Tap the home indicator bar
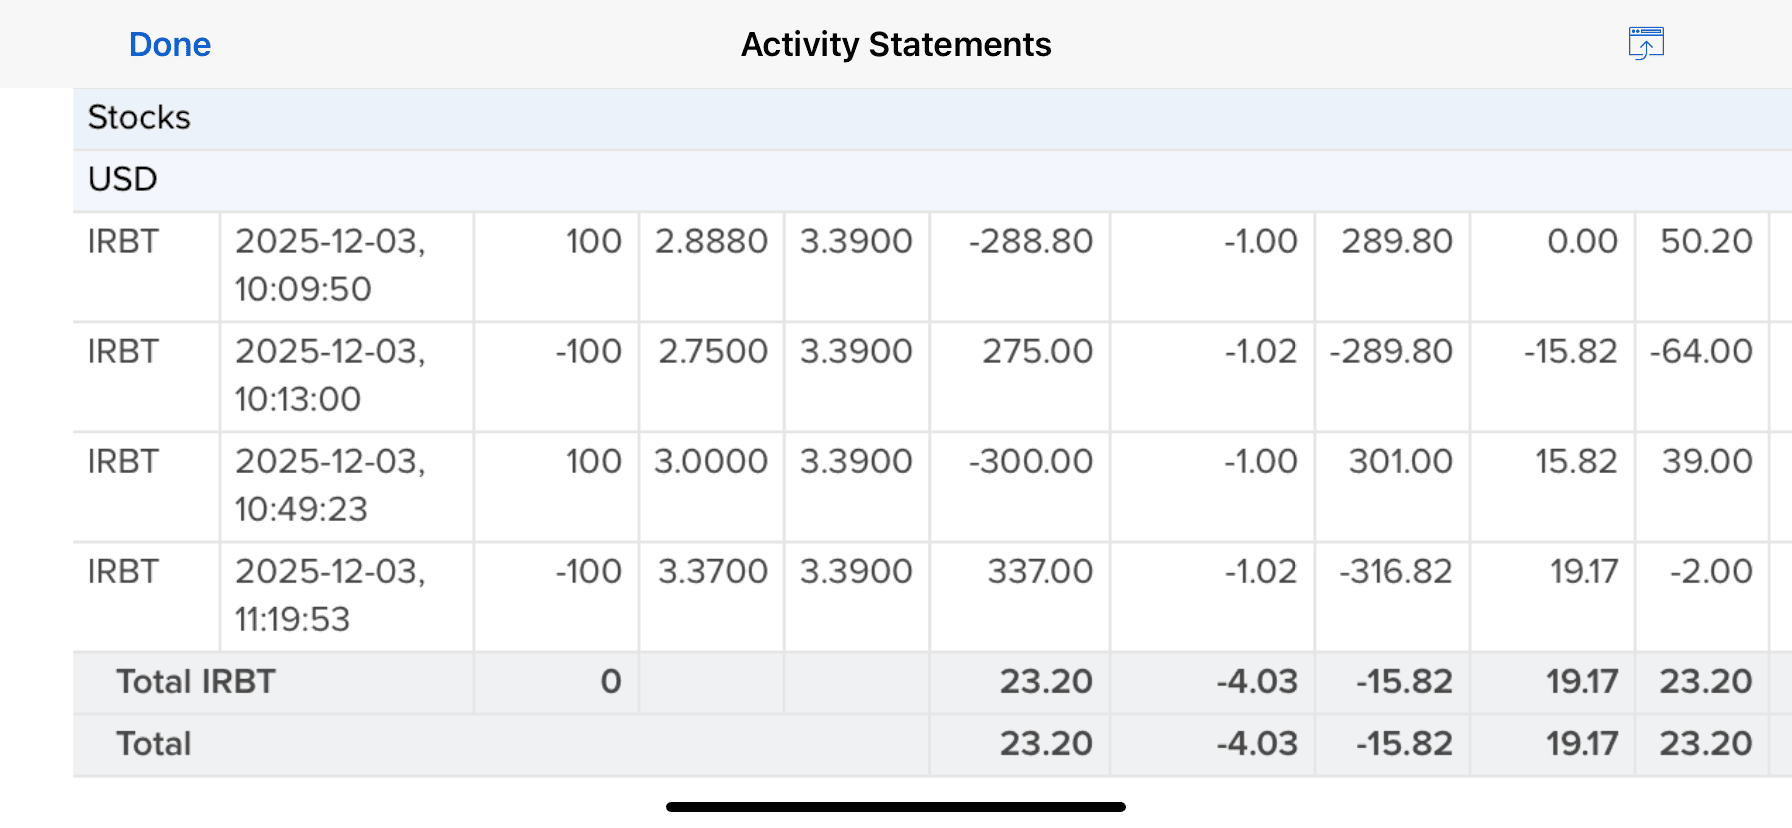This screenshot has height=828, width=1792. coord(896,807)
